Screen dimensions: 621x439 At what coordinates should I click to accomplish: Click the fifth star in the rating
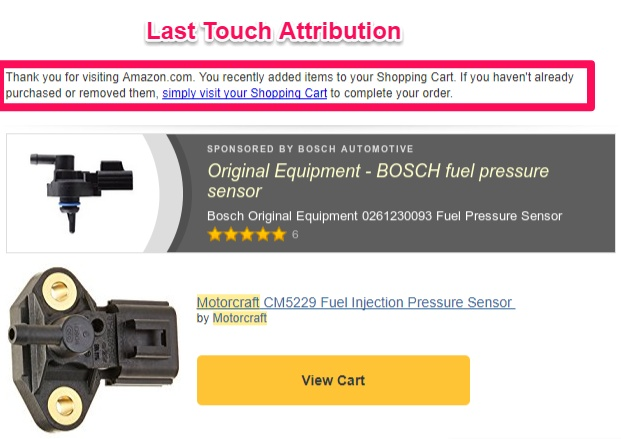278,235
